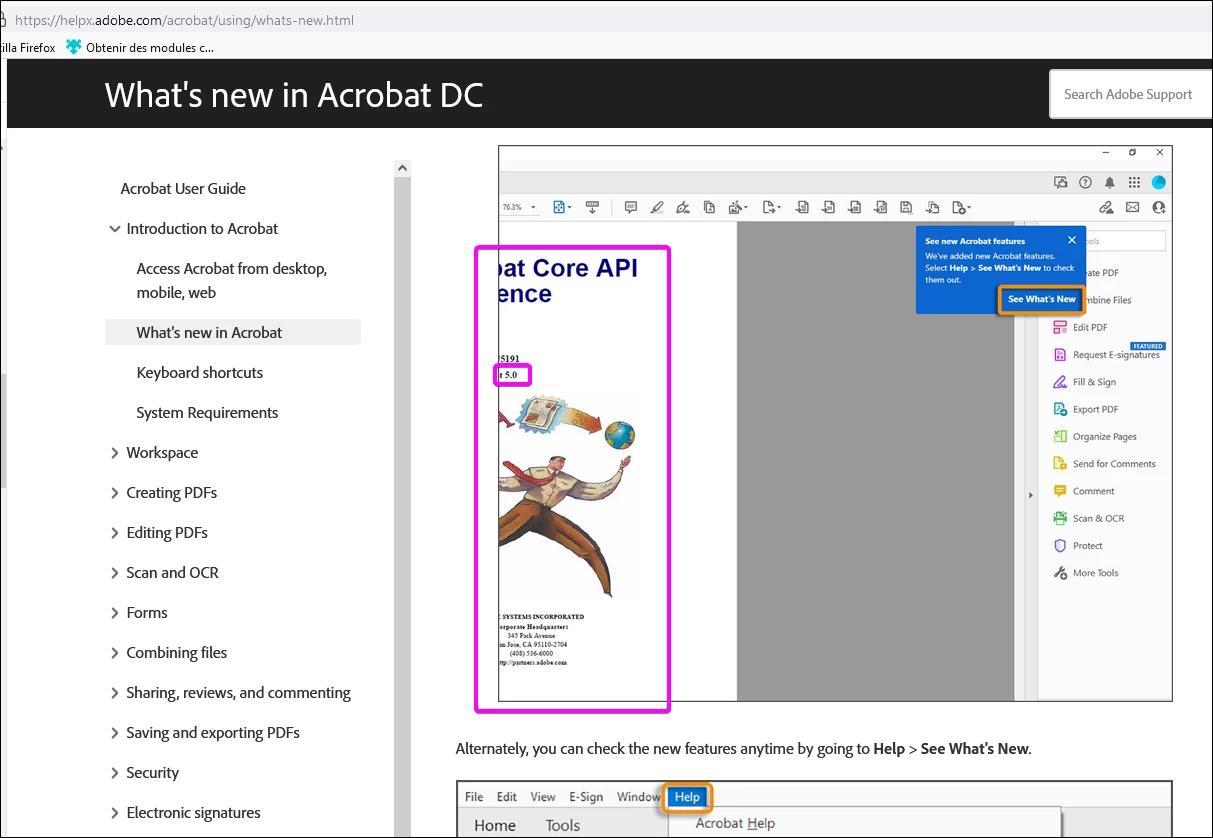Click the help question mark icon
Screen dimensions: 1213x838
click(1086, 182)
